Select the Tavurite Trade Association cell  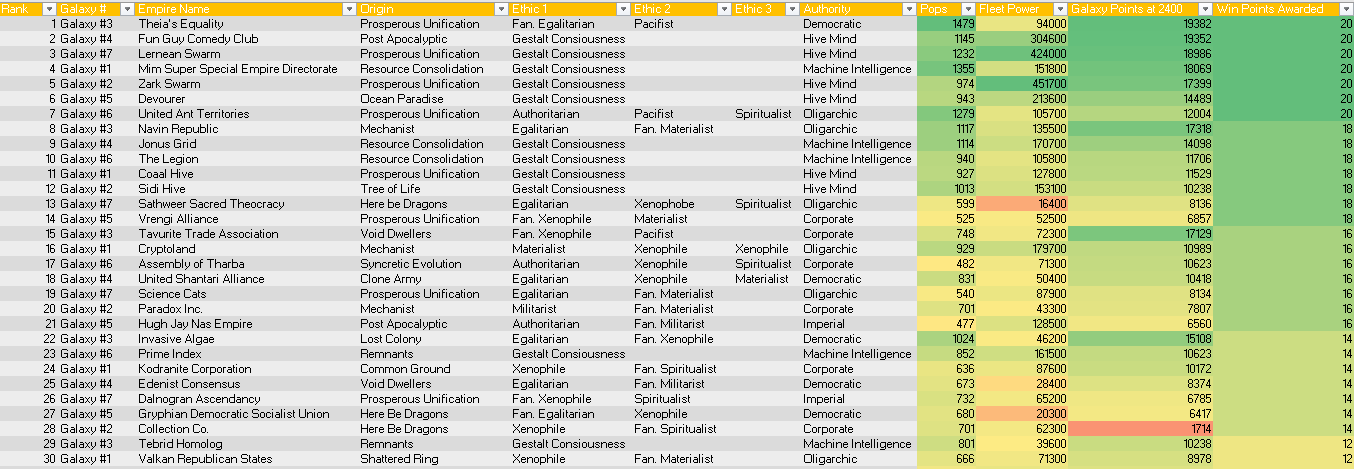click(x=246, y=234)
